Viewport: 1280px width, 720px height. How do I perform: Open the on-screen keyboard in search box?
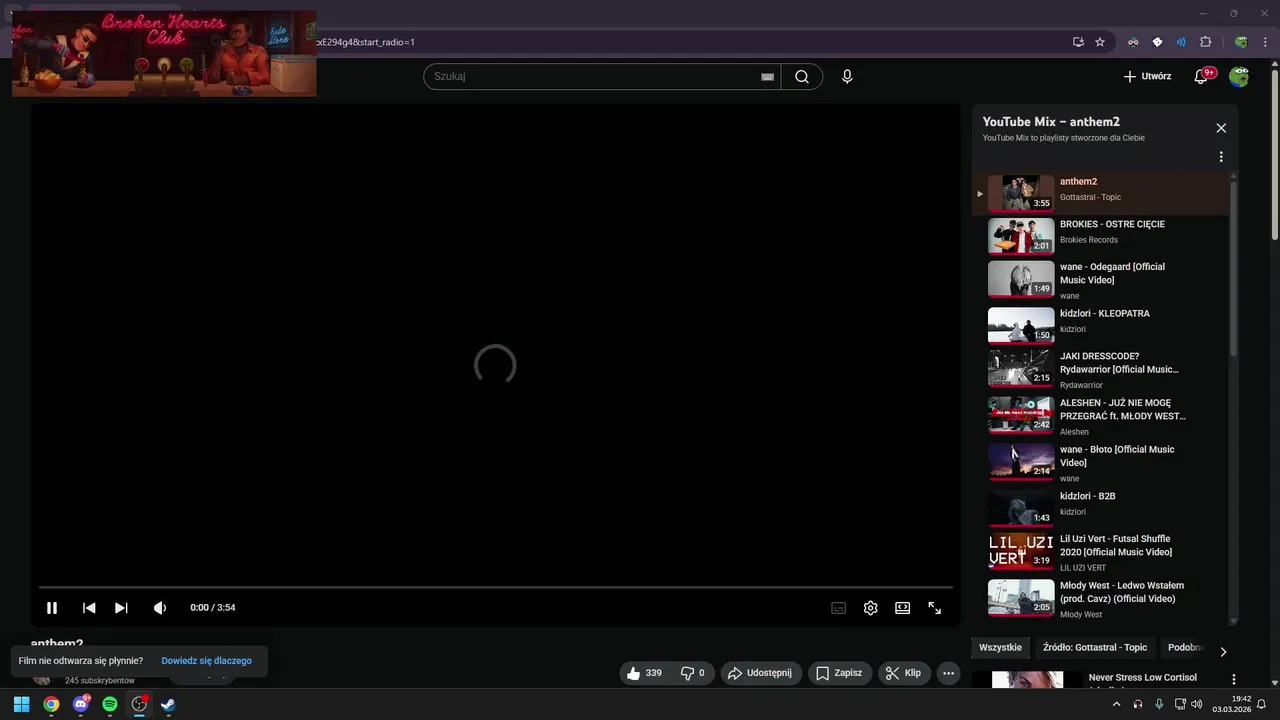768,77
